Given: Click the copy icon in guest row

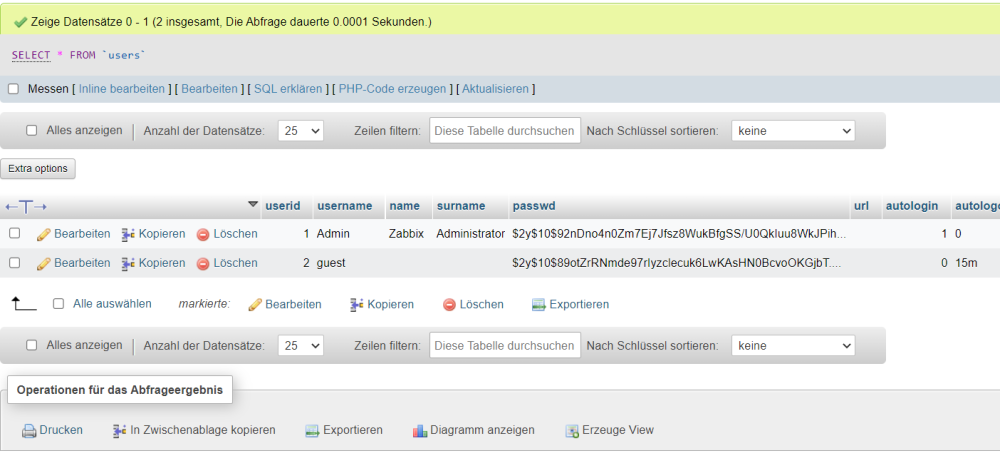Looking at the screenshot, I should (x=128, y=263).
